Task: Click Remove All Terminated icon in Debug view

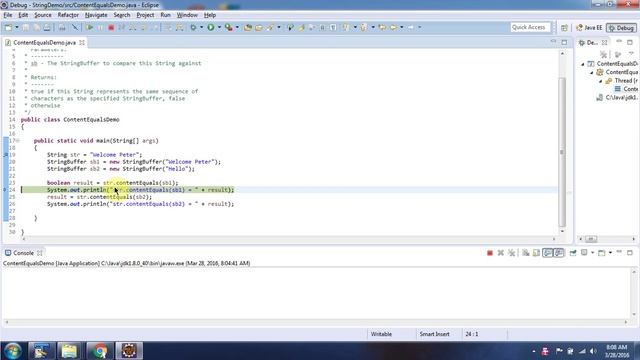Action: tap(603, 54)
